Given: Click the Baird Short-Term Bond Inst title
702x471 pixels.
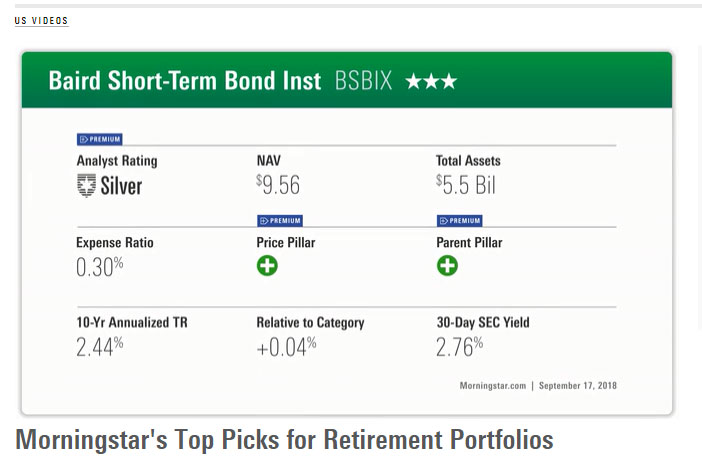Looking at the screenshot, I should [x=185, y=81].
